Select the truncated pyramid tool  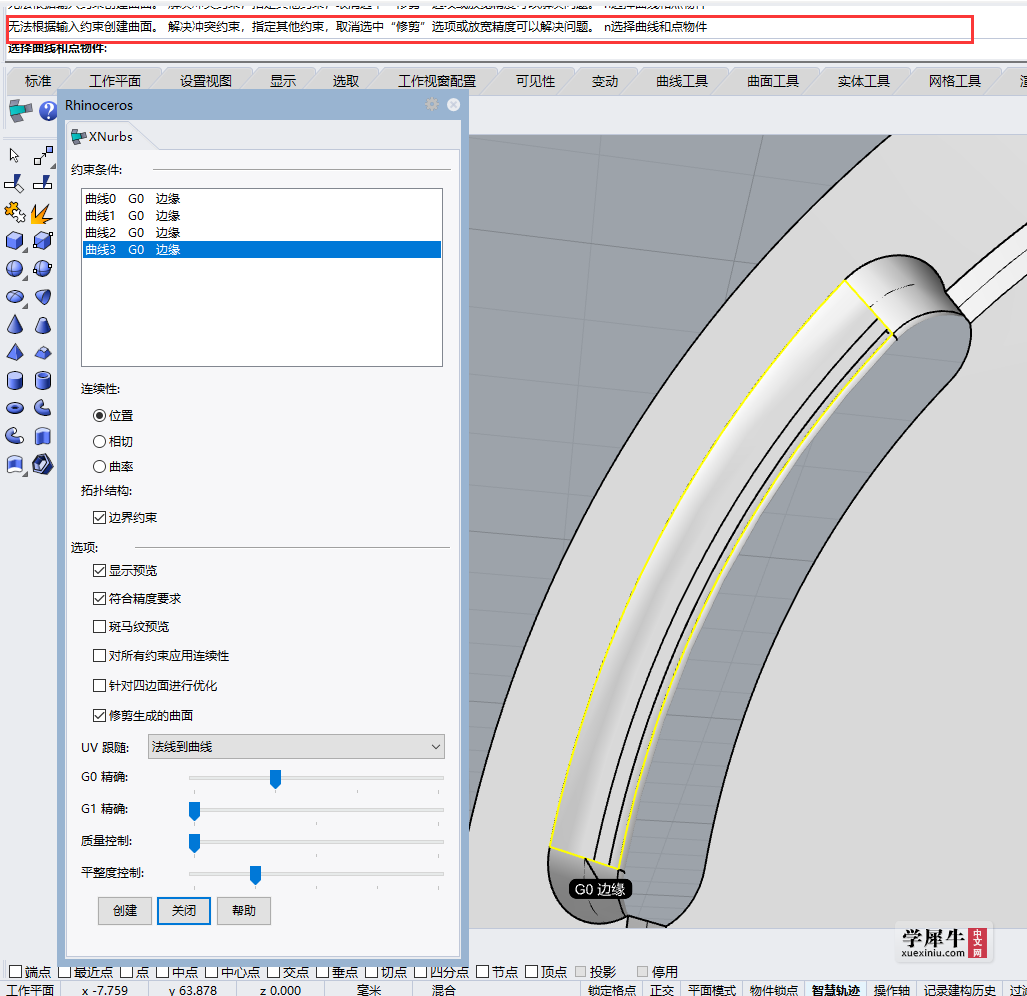[43, 354]
